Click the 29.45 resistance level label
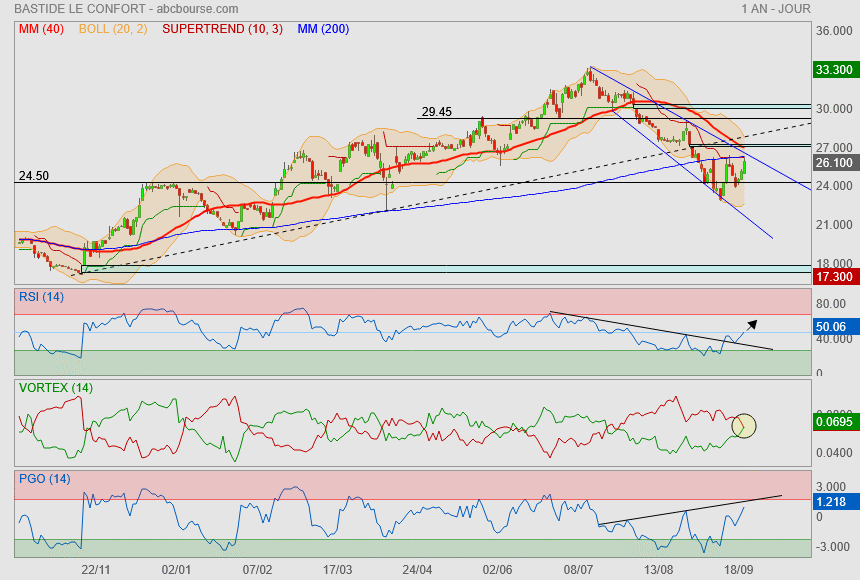860x580 pixels. [437, 112]
